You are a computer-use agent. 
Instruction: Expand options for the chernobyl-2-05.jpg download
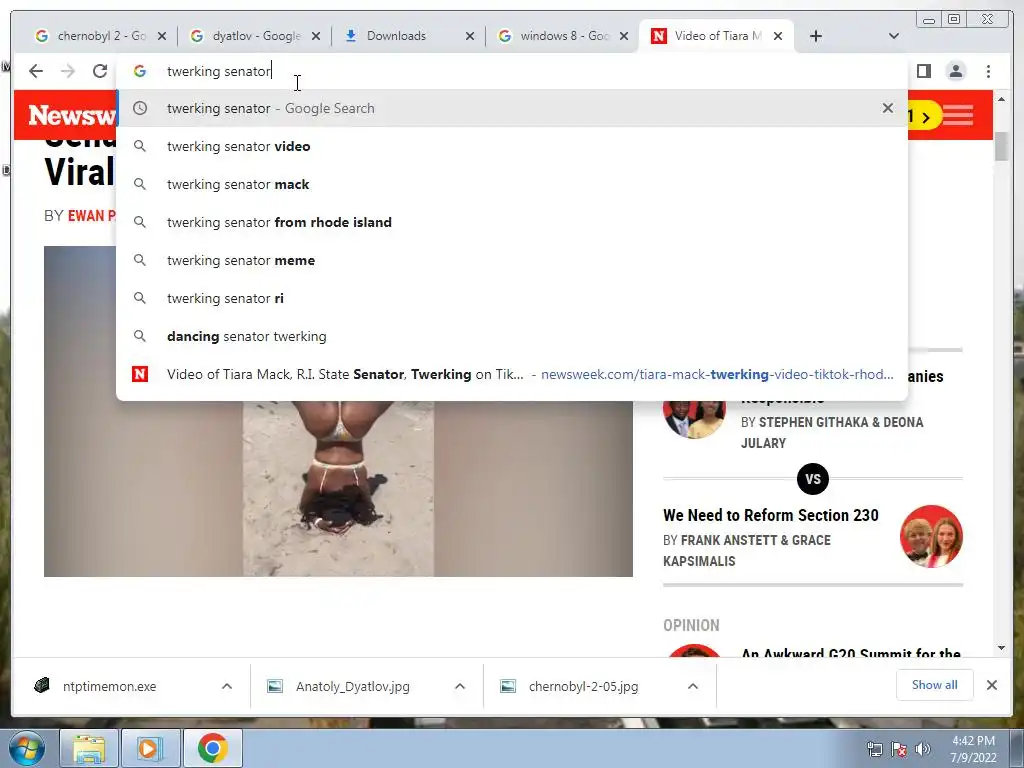[693, 686]
